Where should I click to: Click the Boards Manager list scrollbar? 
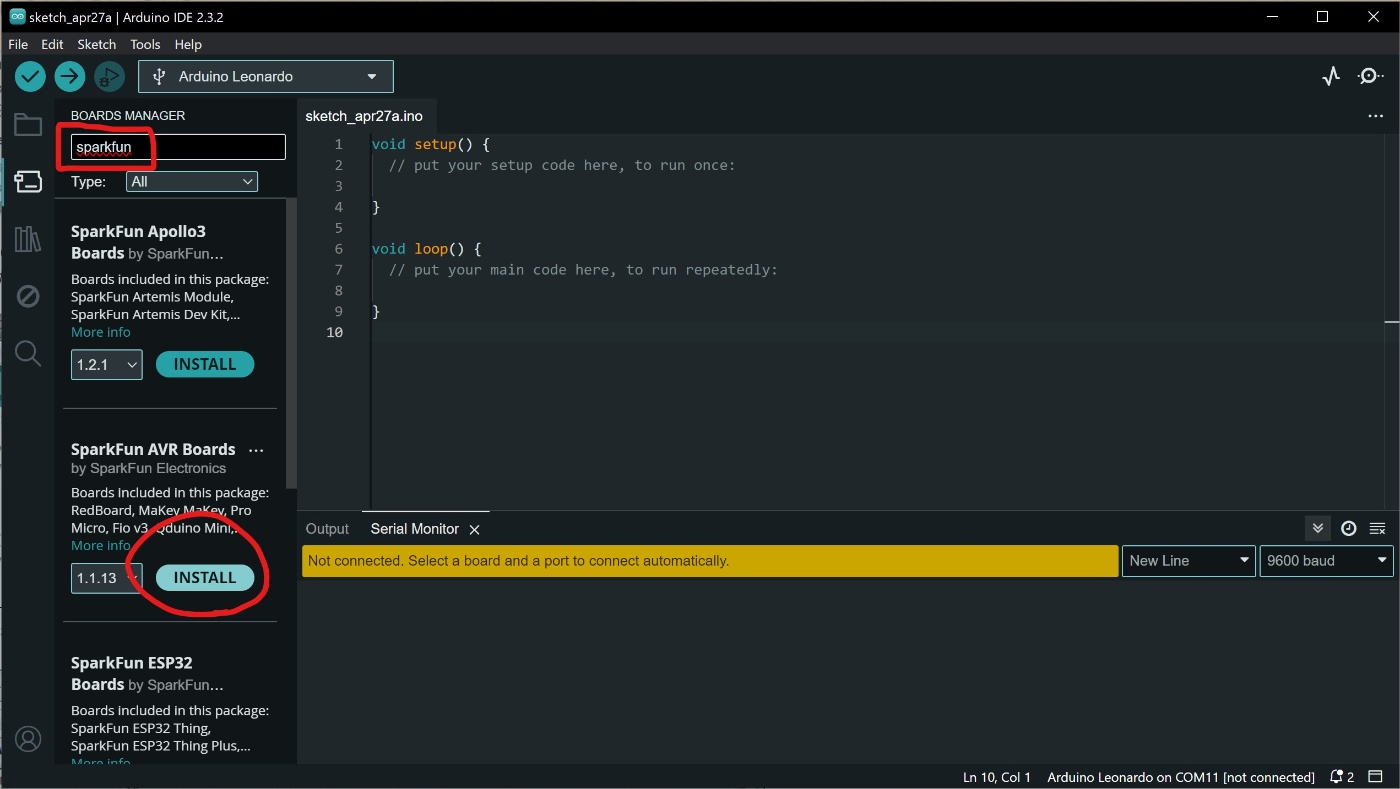point(291,343)
